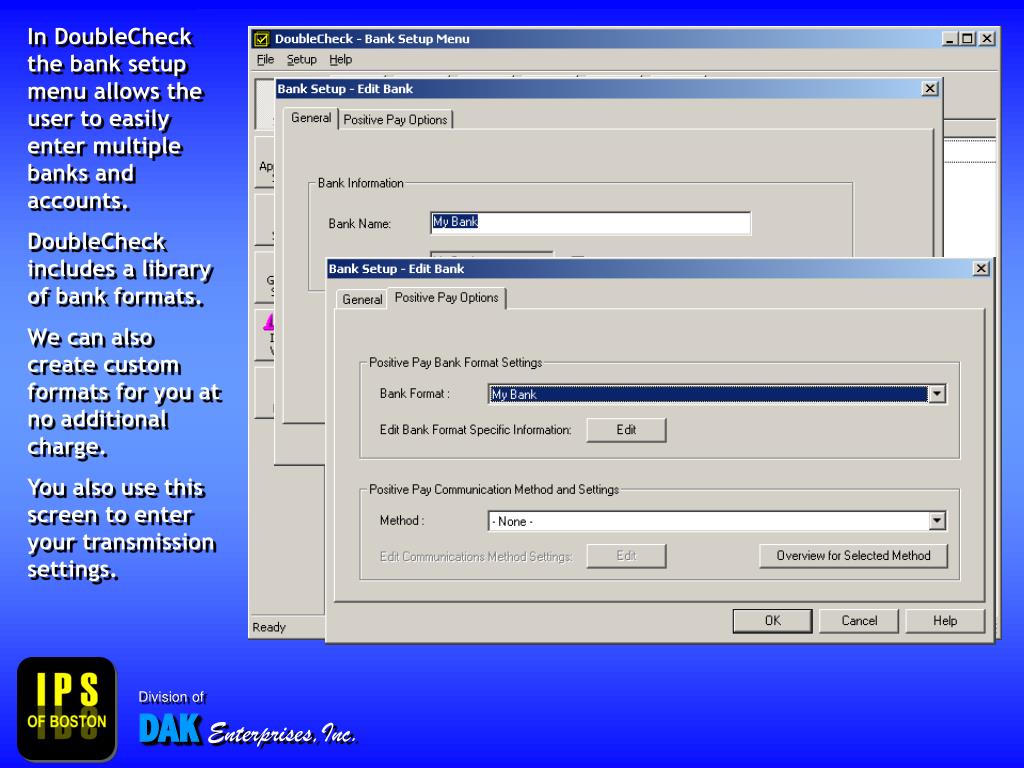Select Positive Pay Options tab in front dialog
The image size is (1024, 768).
447,298
